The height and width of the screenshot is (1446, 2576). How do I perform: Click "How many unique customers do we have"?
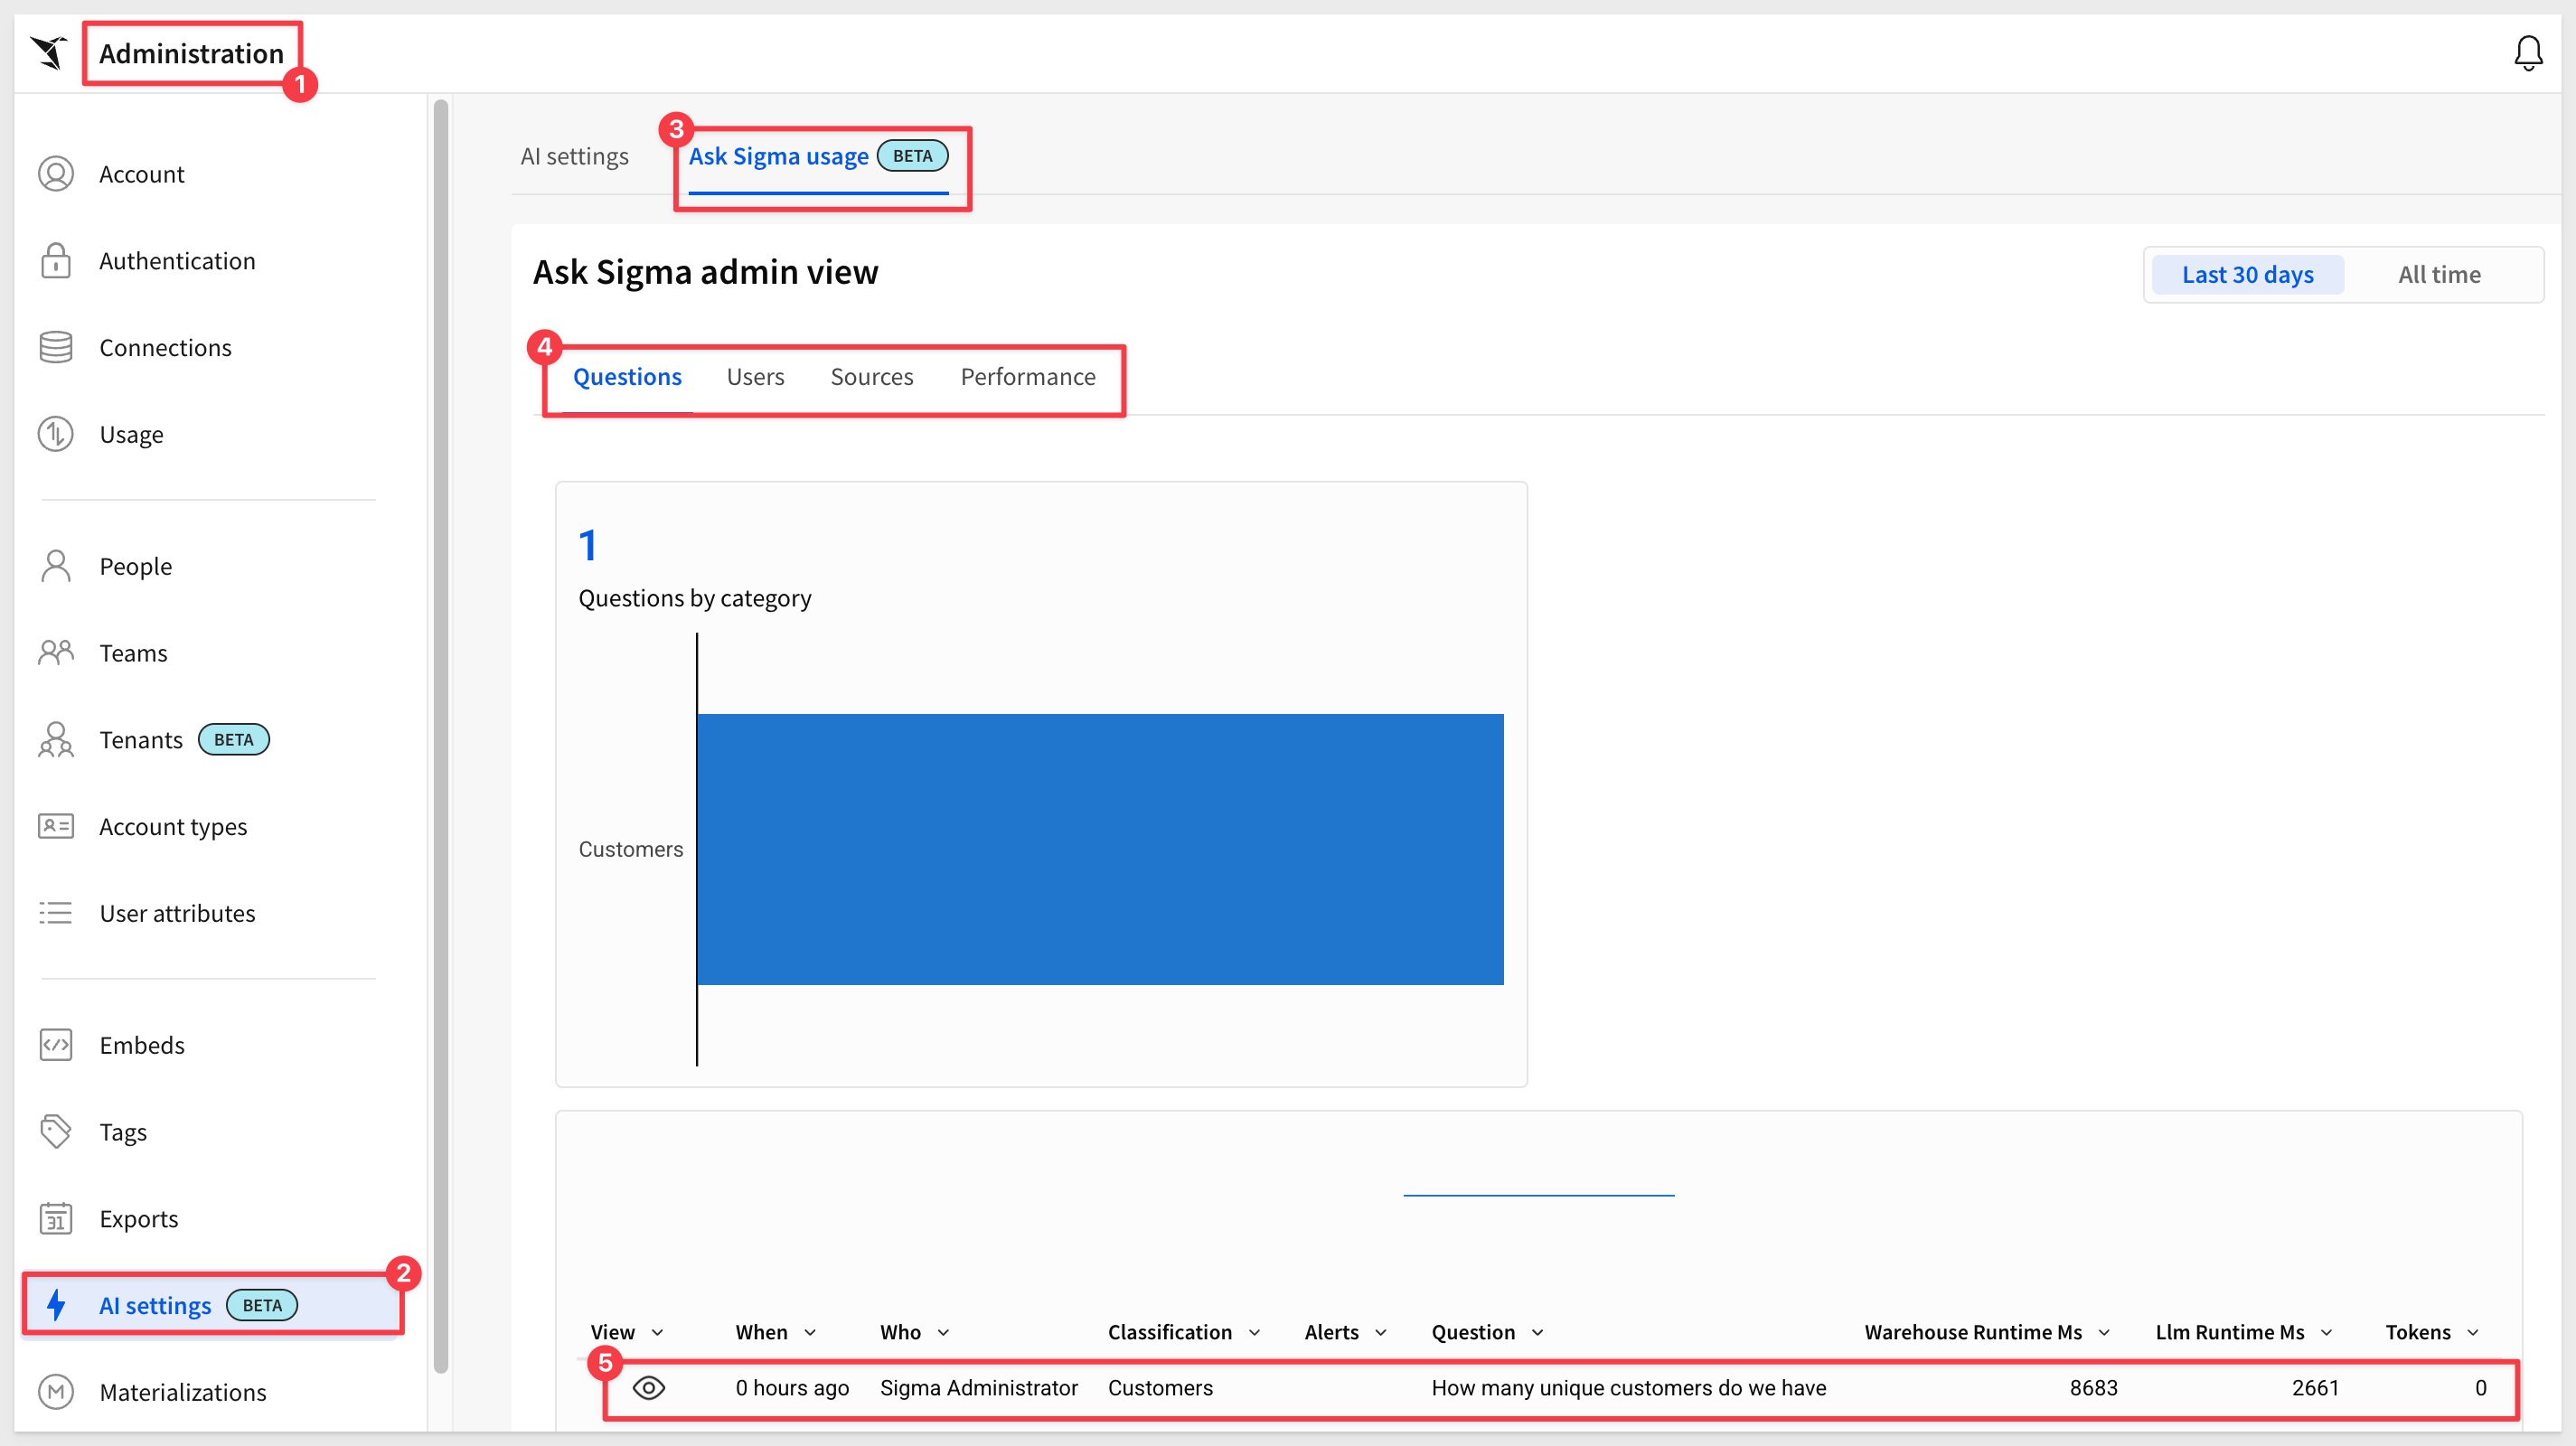[1629, 1388]
